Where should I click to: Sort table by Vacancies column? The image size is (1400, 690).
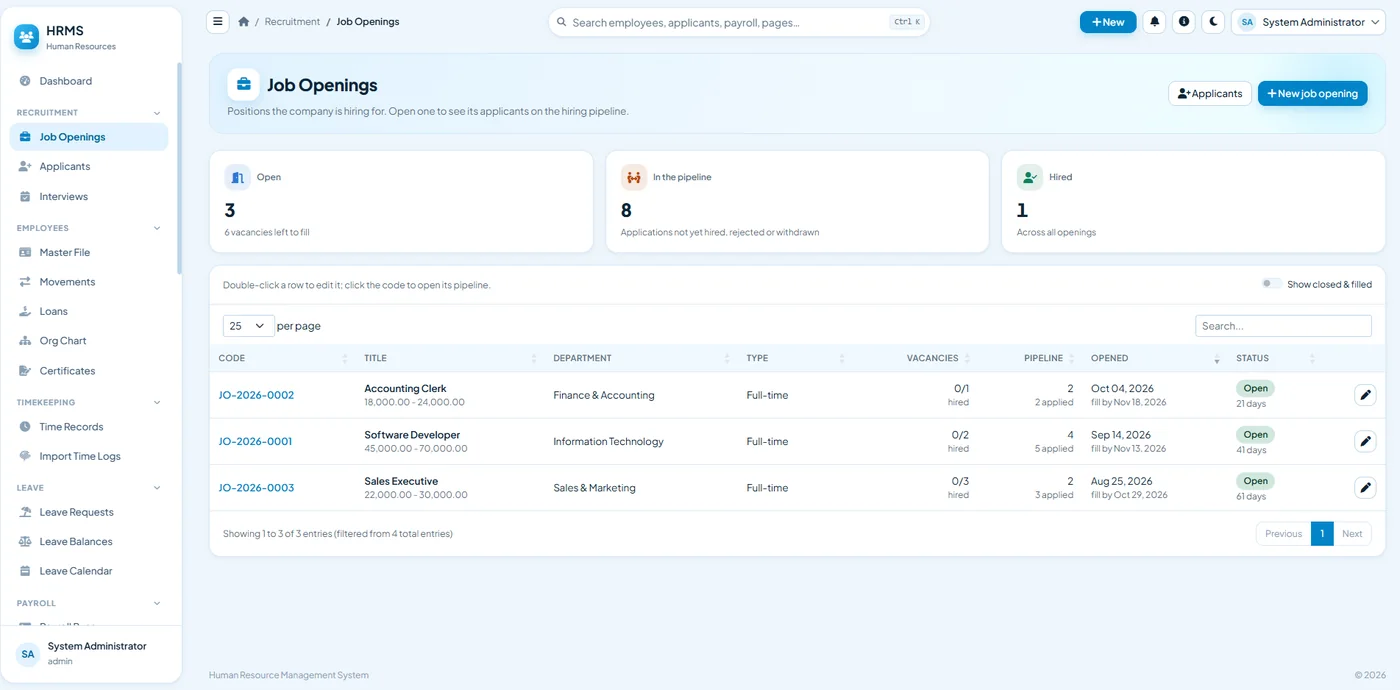[932, 358]
